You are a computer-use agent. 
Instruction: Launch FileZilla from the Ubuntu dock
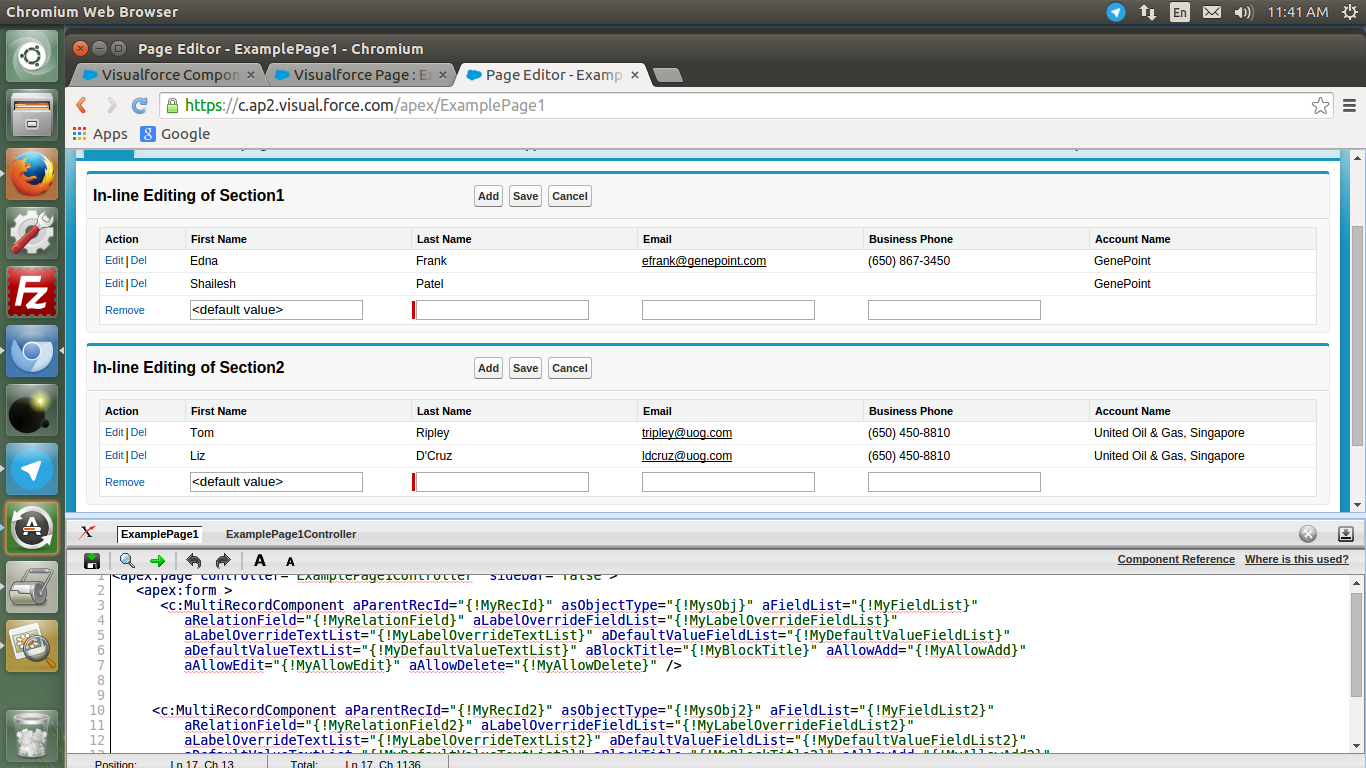coord(32,291)
